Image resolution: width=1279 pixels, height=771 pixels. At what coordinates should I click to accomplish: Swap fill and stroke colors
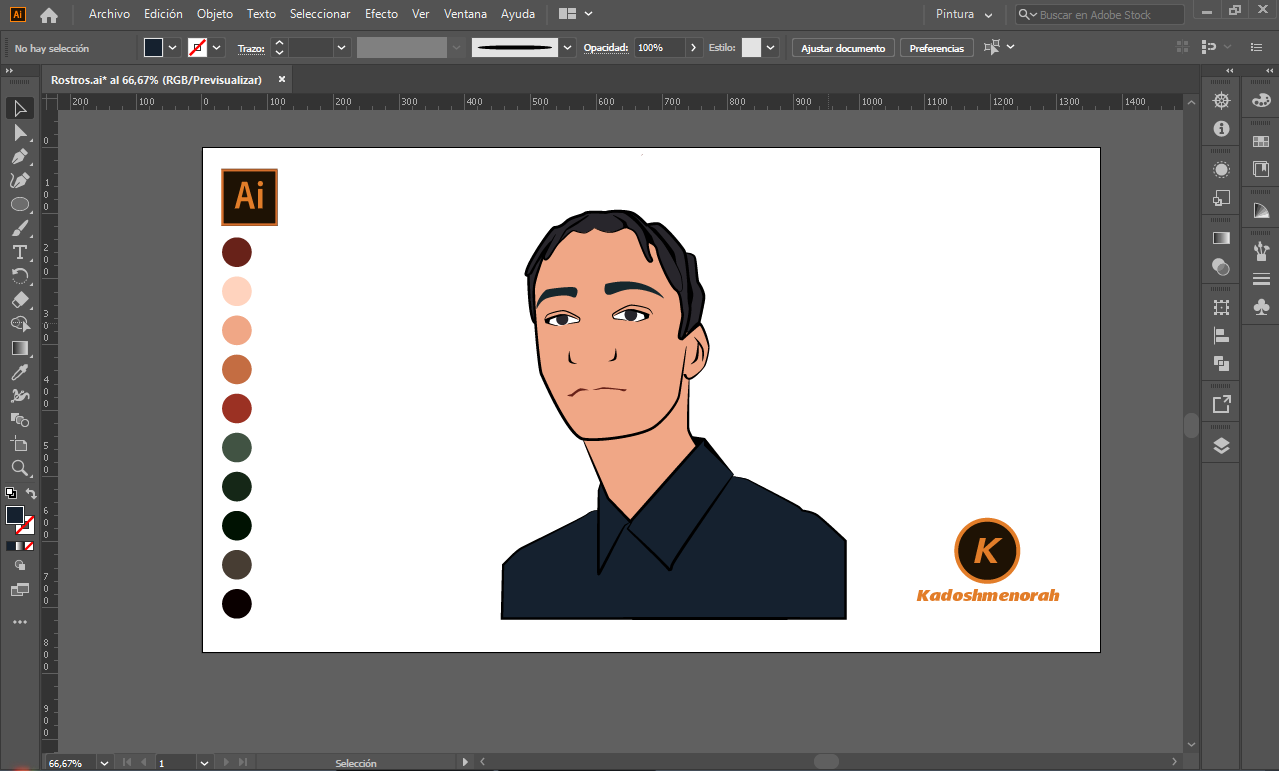pos(31,494)
